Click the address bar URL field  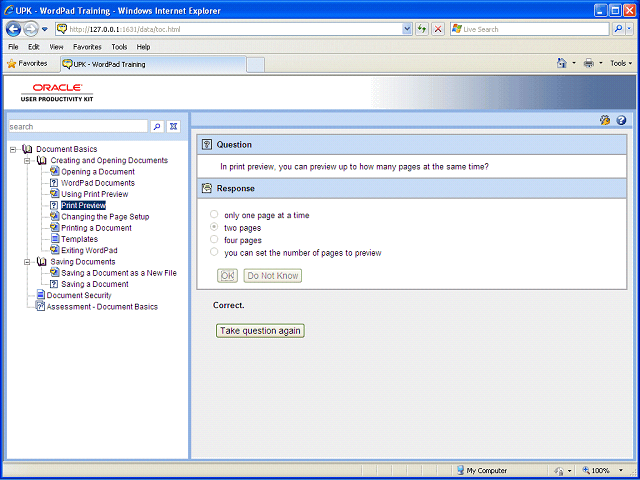(x=235, y=29)
